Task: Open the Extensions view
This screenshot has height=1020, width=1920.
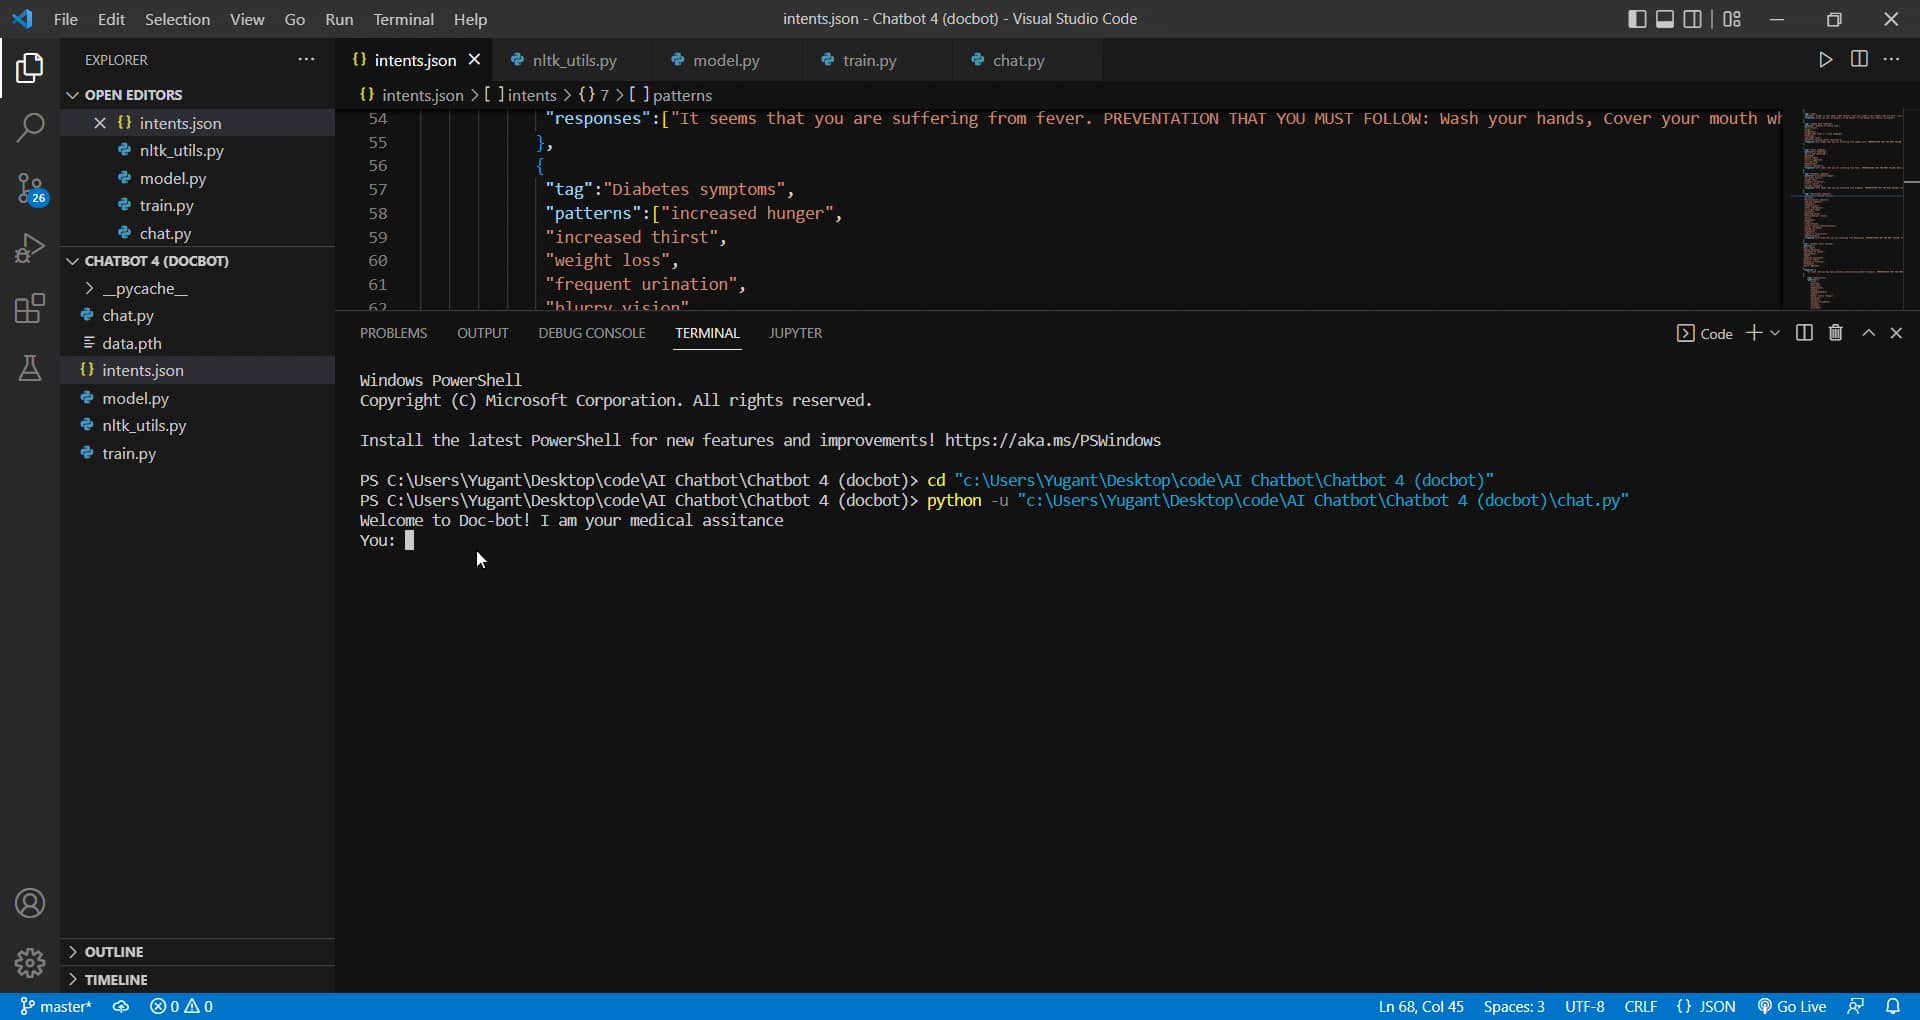Action: click(x=30, y=308)
